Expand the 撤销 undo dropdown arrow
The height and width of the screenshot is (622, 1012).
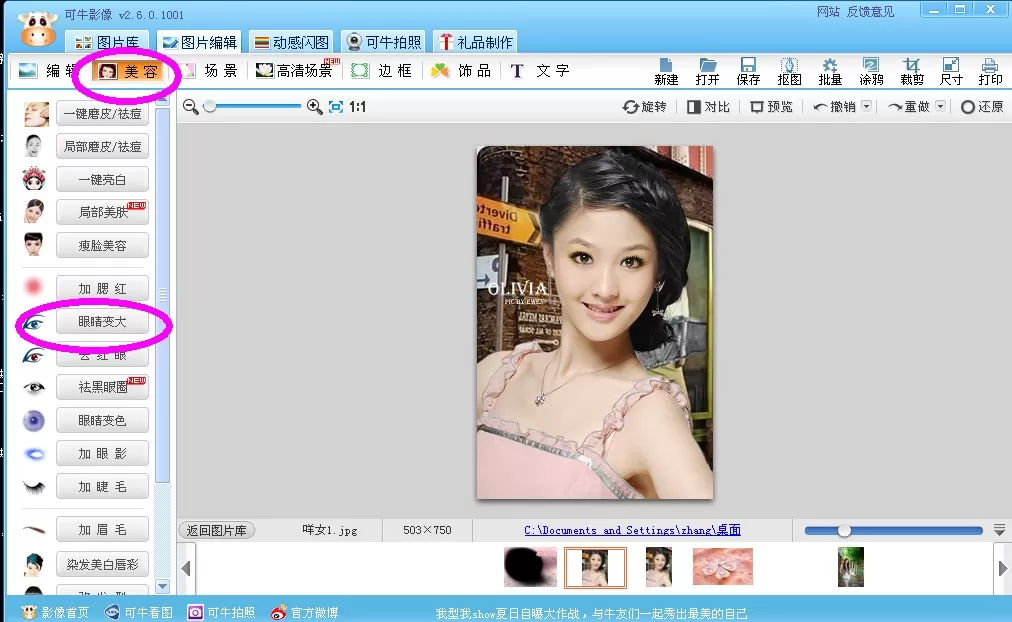point(867,106)
